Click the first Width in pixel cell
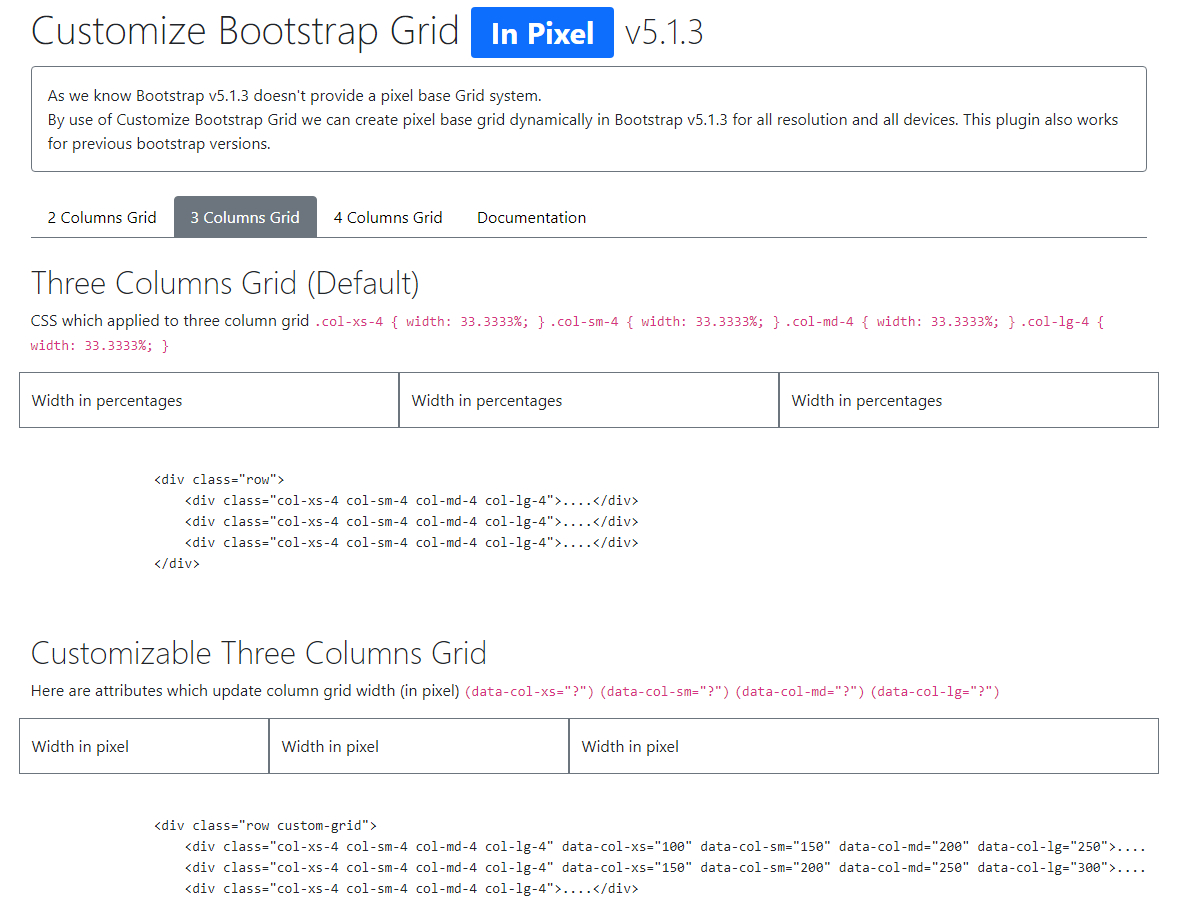Viewport: 1196px width, 902px height. point(144,746)
